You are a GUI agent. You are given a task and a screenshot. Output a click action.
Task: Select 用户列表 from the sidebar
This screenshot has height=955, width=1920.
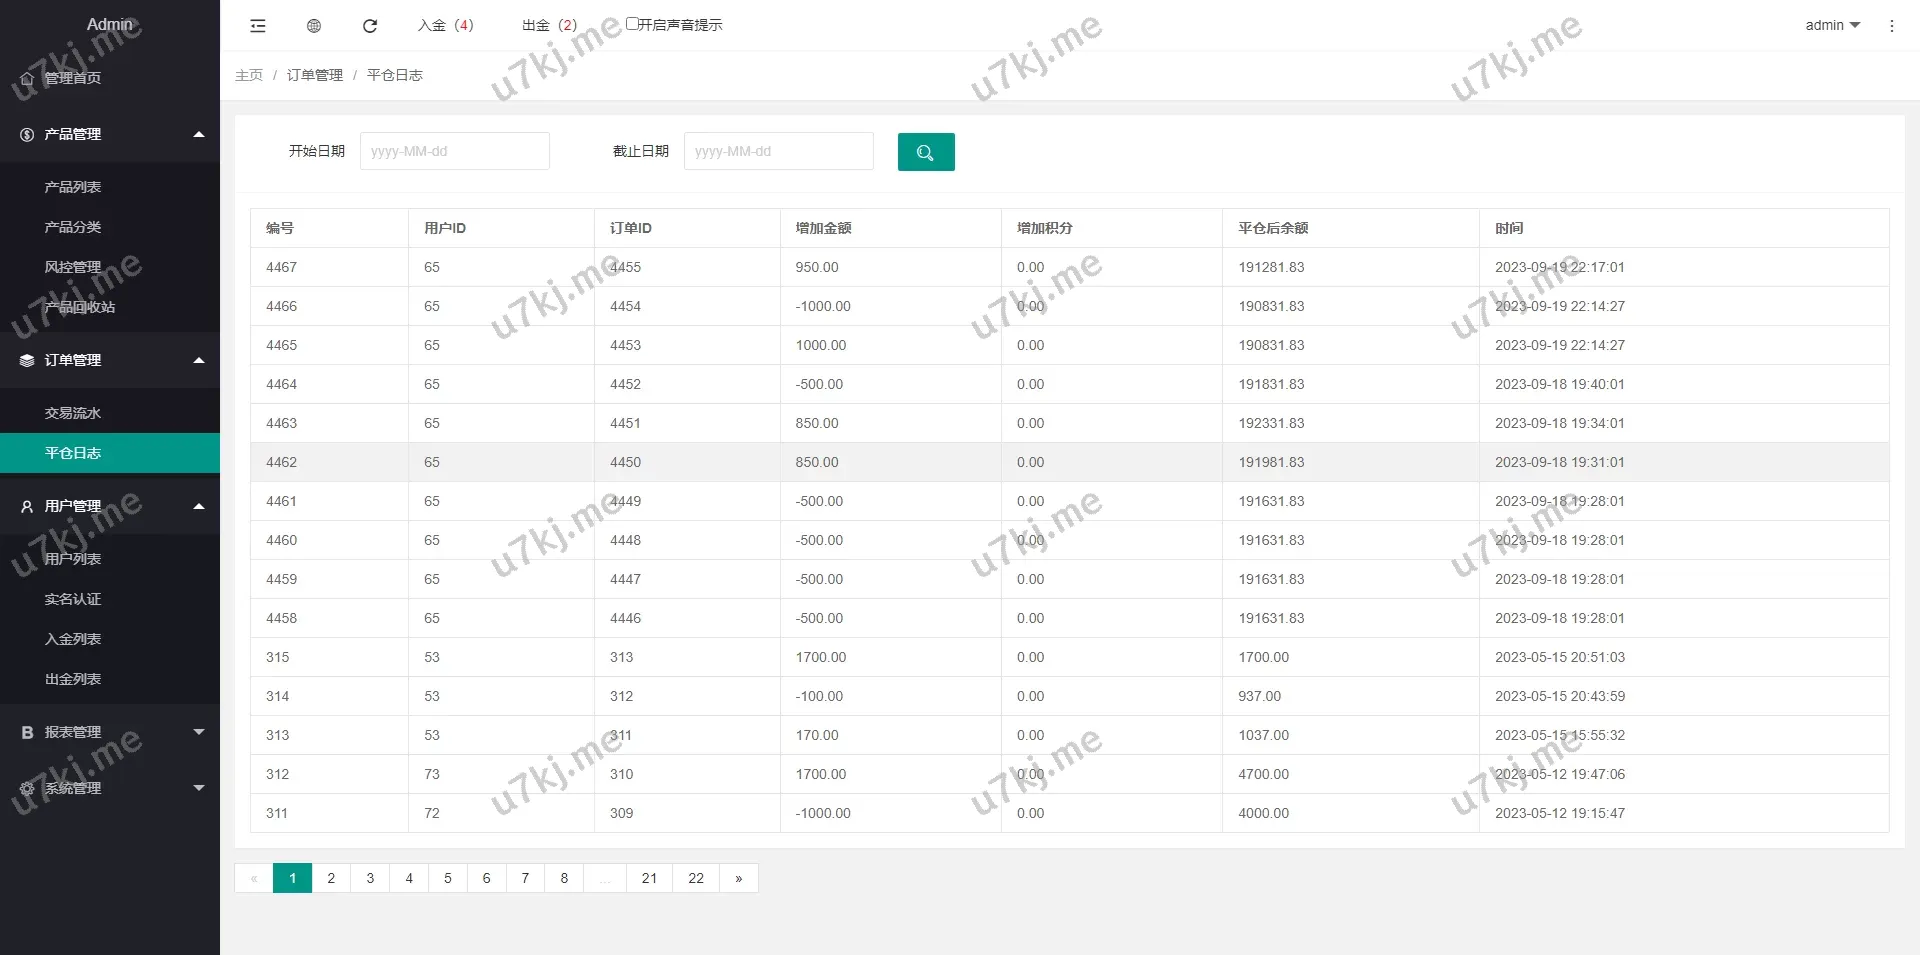(x=73, y=559)
